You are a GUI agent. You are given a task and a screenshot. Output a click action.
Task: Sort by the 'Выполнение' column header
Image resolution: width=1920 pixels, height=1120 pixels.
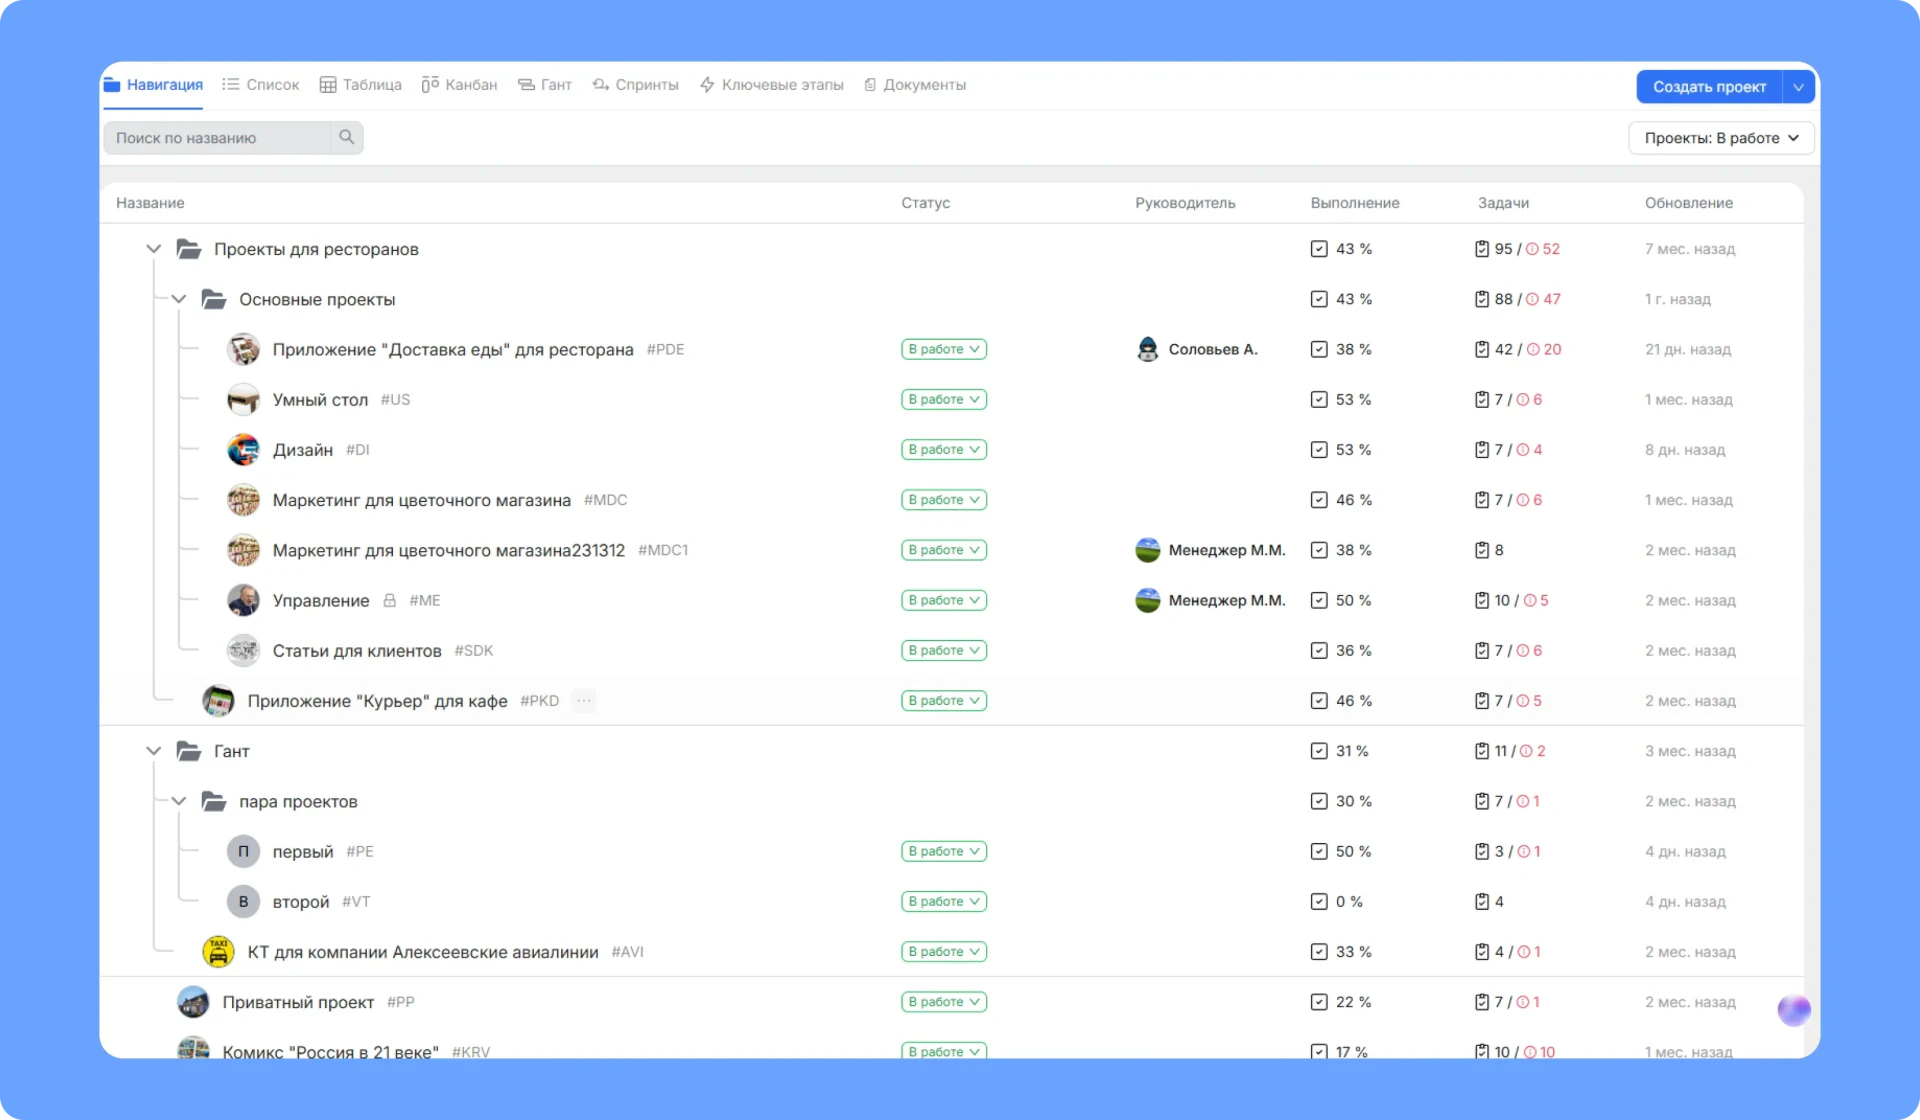coord(1355,203)
